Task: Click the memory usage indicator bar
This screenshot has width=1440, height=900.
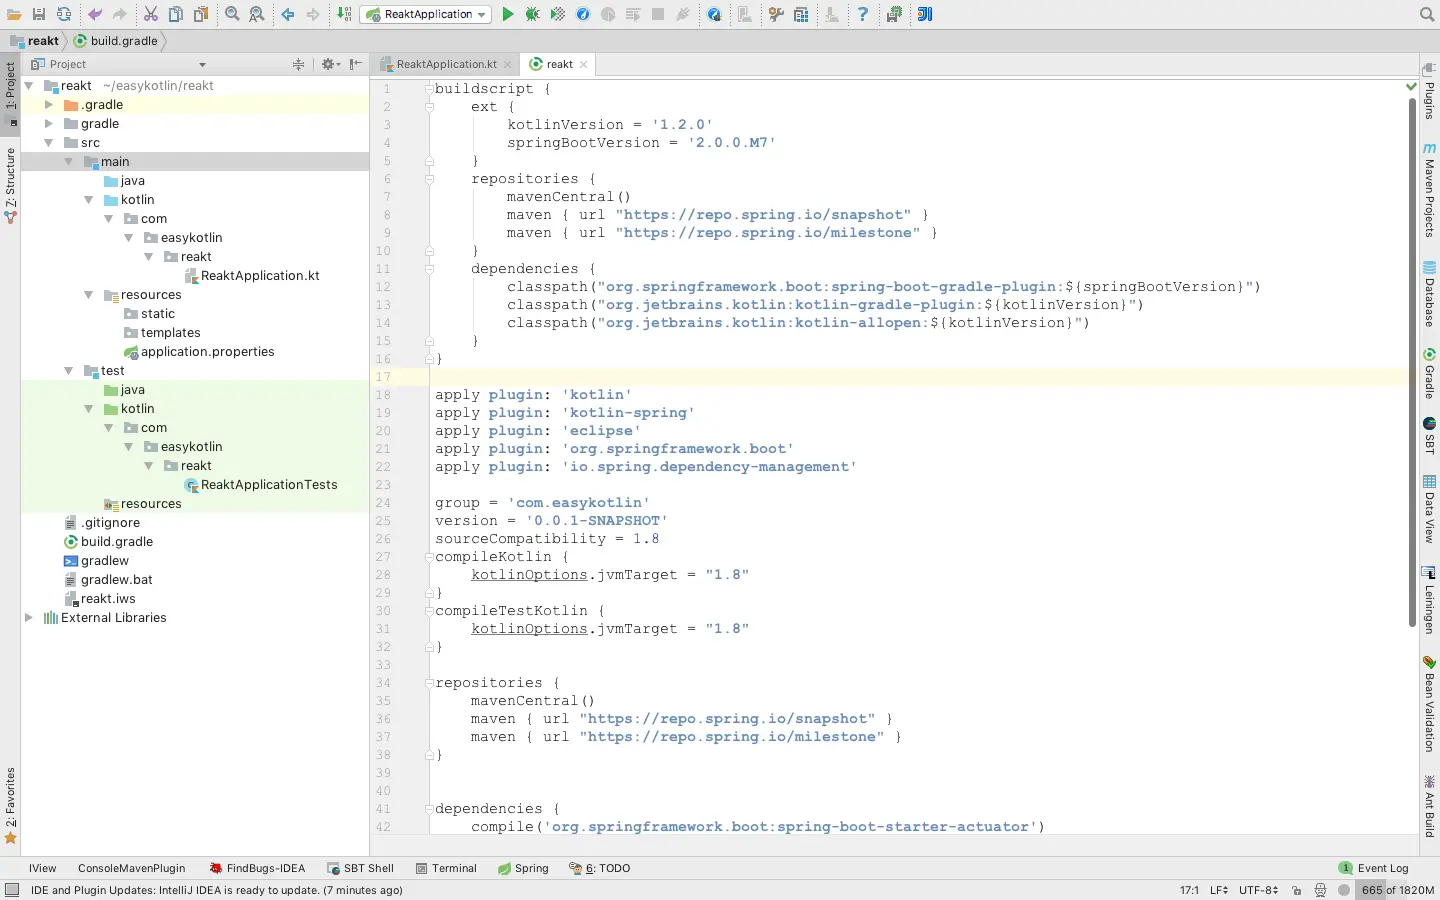Action: pyautogui.click(x=1397, y=890)
